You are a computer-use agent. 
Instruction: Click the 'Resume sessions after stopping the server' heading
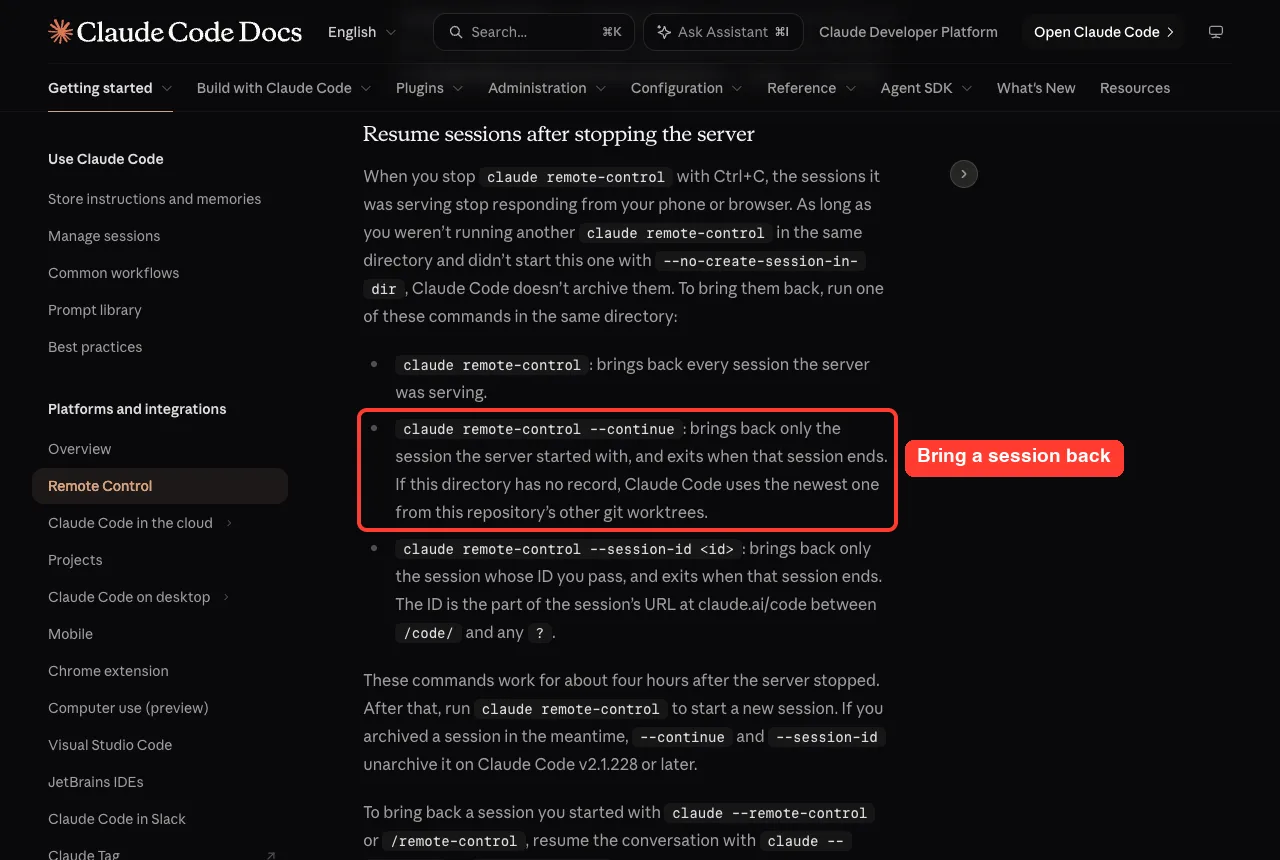[558, 134]
